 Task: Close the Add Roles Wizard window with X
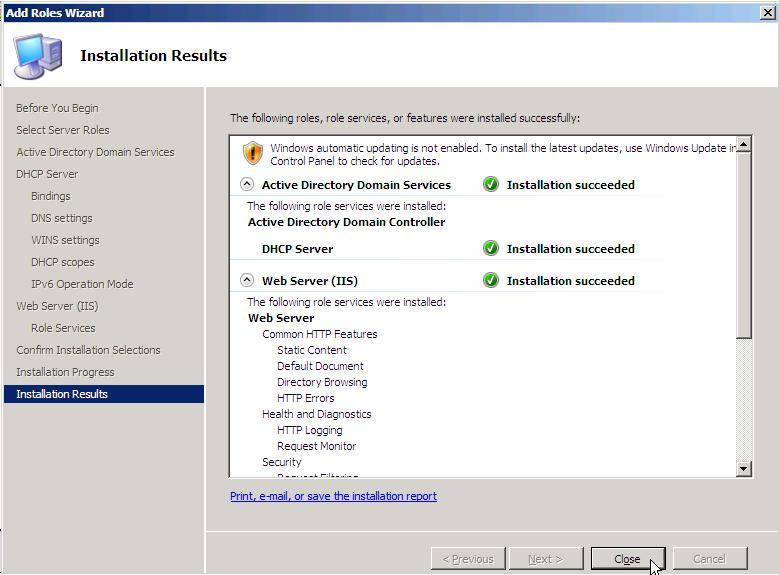click(x=767, y=12)
